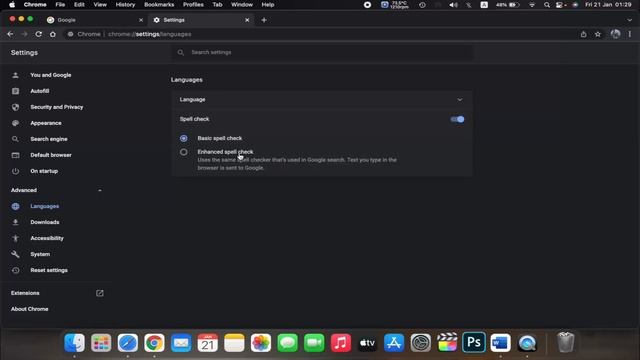This screenshot has width=640, height=360.
Task: Turn off the Spell check toggle
Action: click(457, 119)
